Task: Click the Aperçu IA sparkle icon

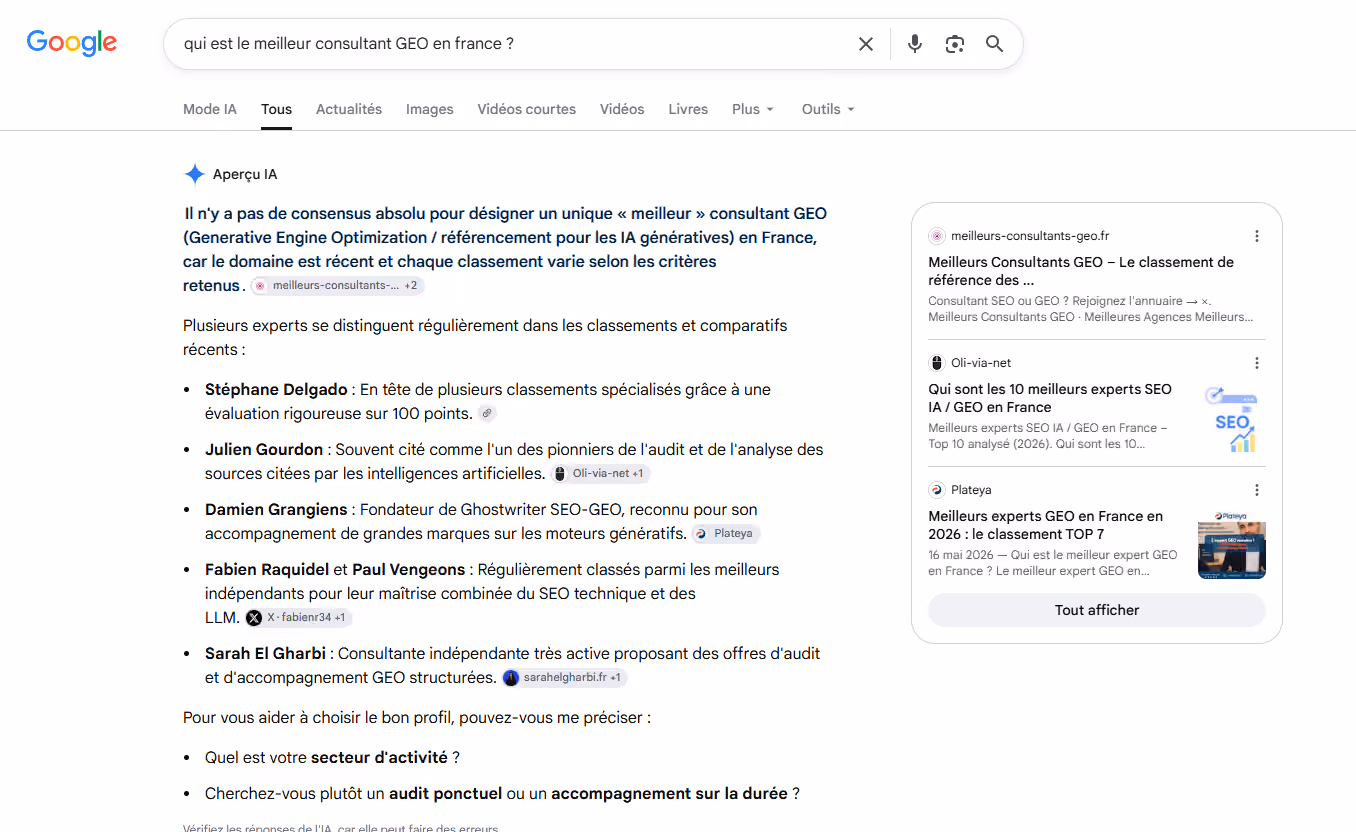Action: [x=194, y=174]
